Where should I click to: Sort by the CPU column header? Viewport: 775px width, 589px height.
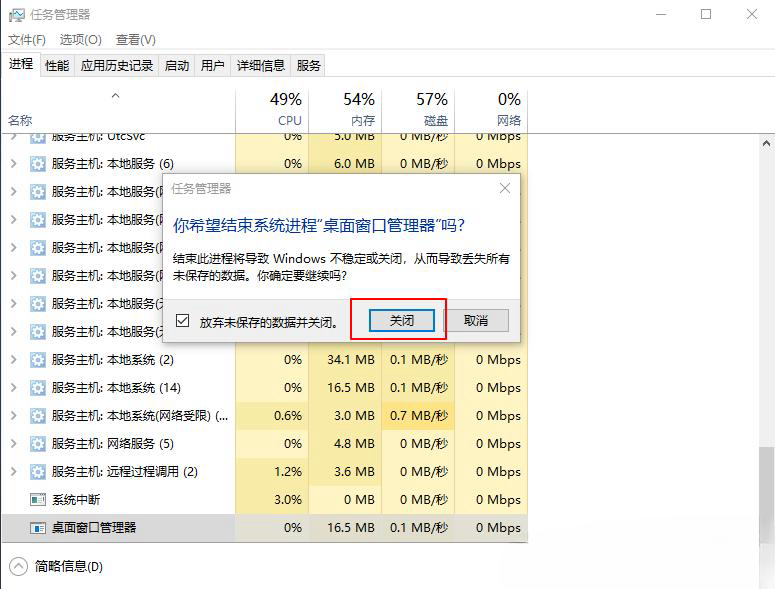(272, 111)
